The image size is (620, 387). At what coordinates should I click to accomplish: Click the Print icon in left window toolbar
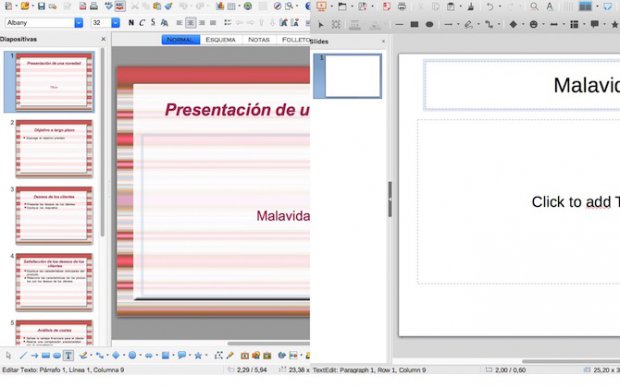tap(94, 6)
